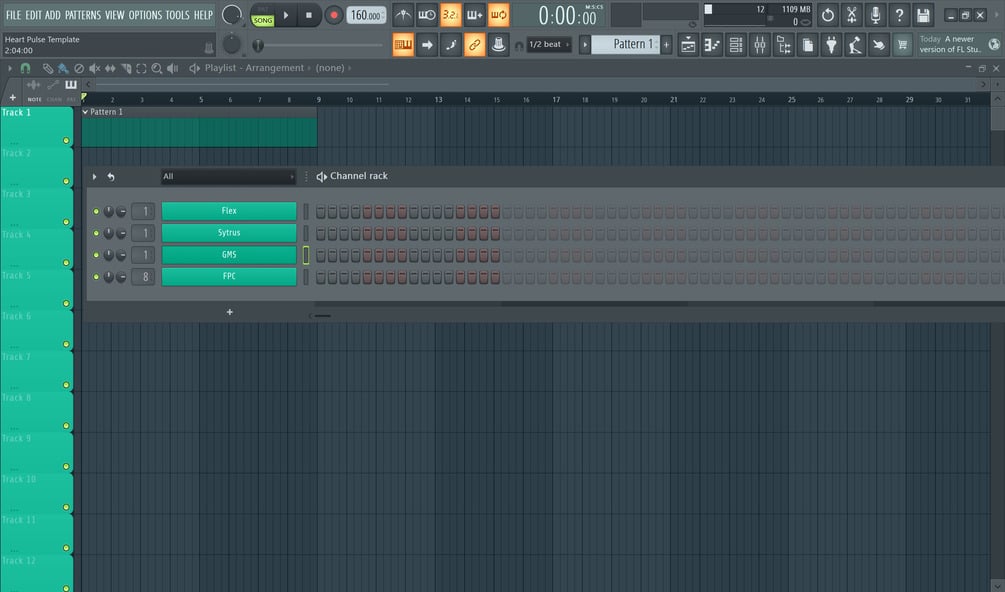Open the TOOLS menu
1005x592 pixels.
tap(178, 15)
